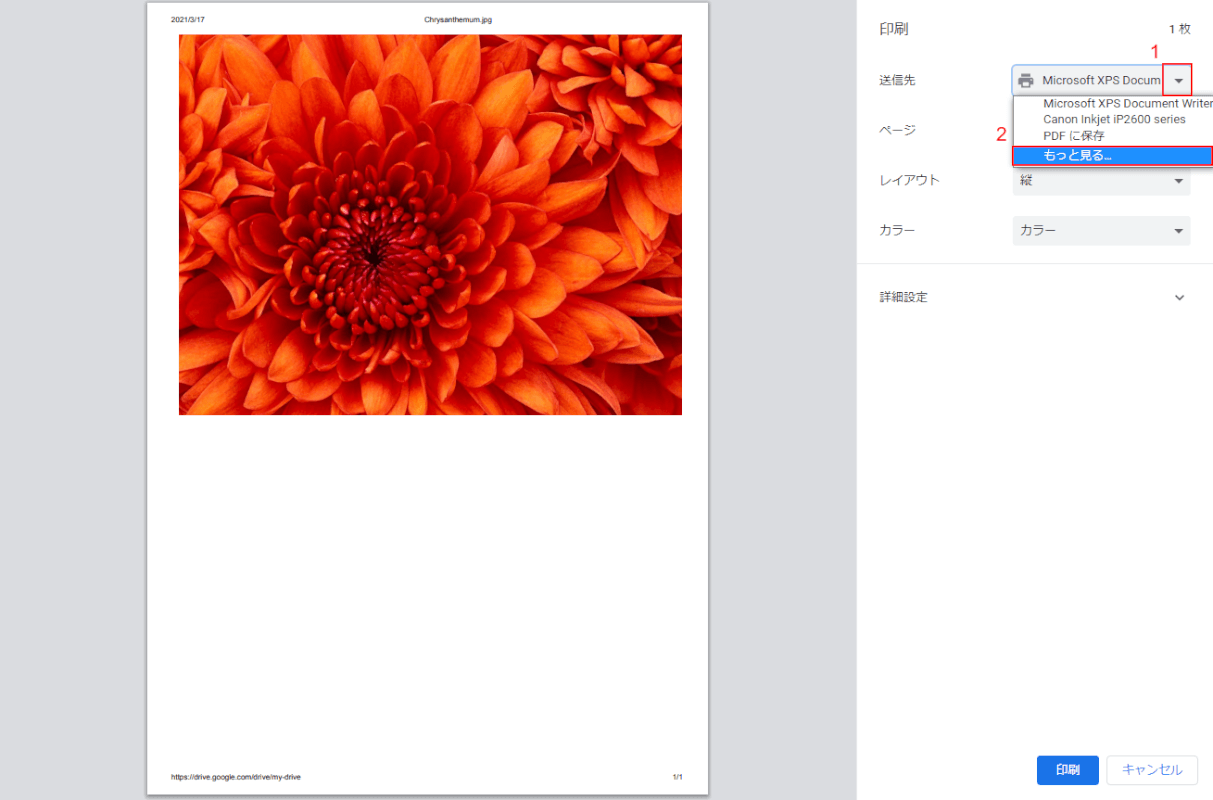Click the 1 枚 sheet count text
Viewport: 1213px width, 800px height.
1179,30
